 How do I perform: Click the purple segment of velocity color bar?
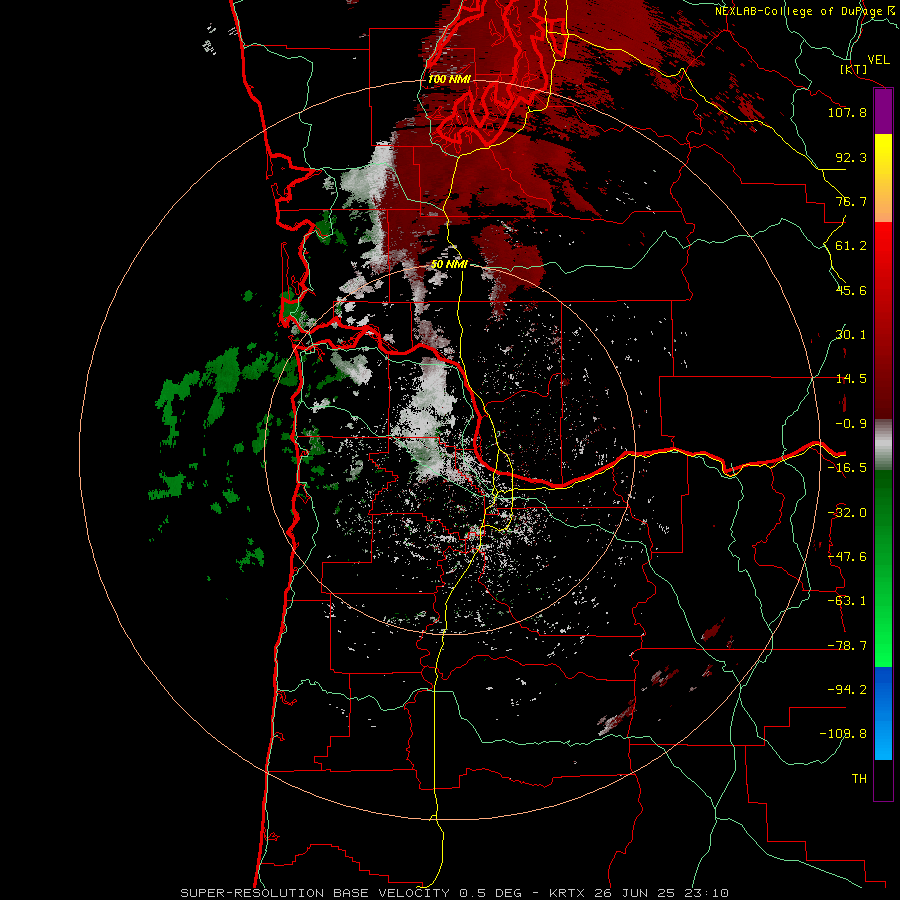pyautogui.click(x=883, y=112)
